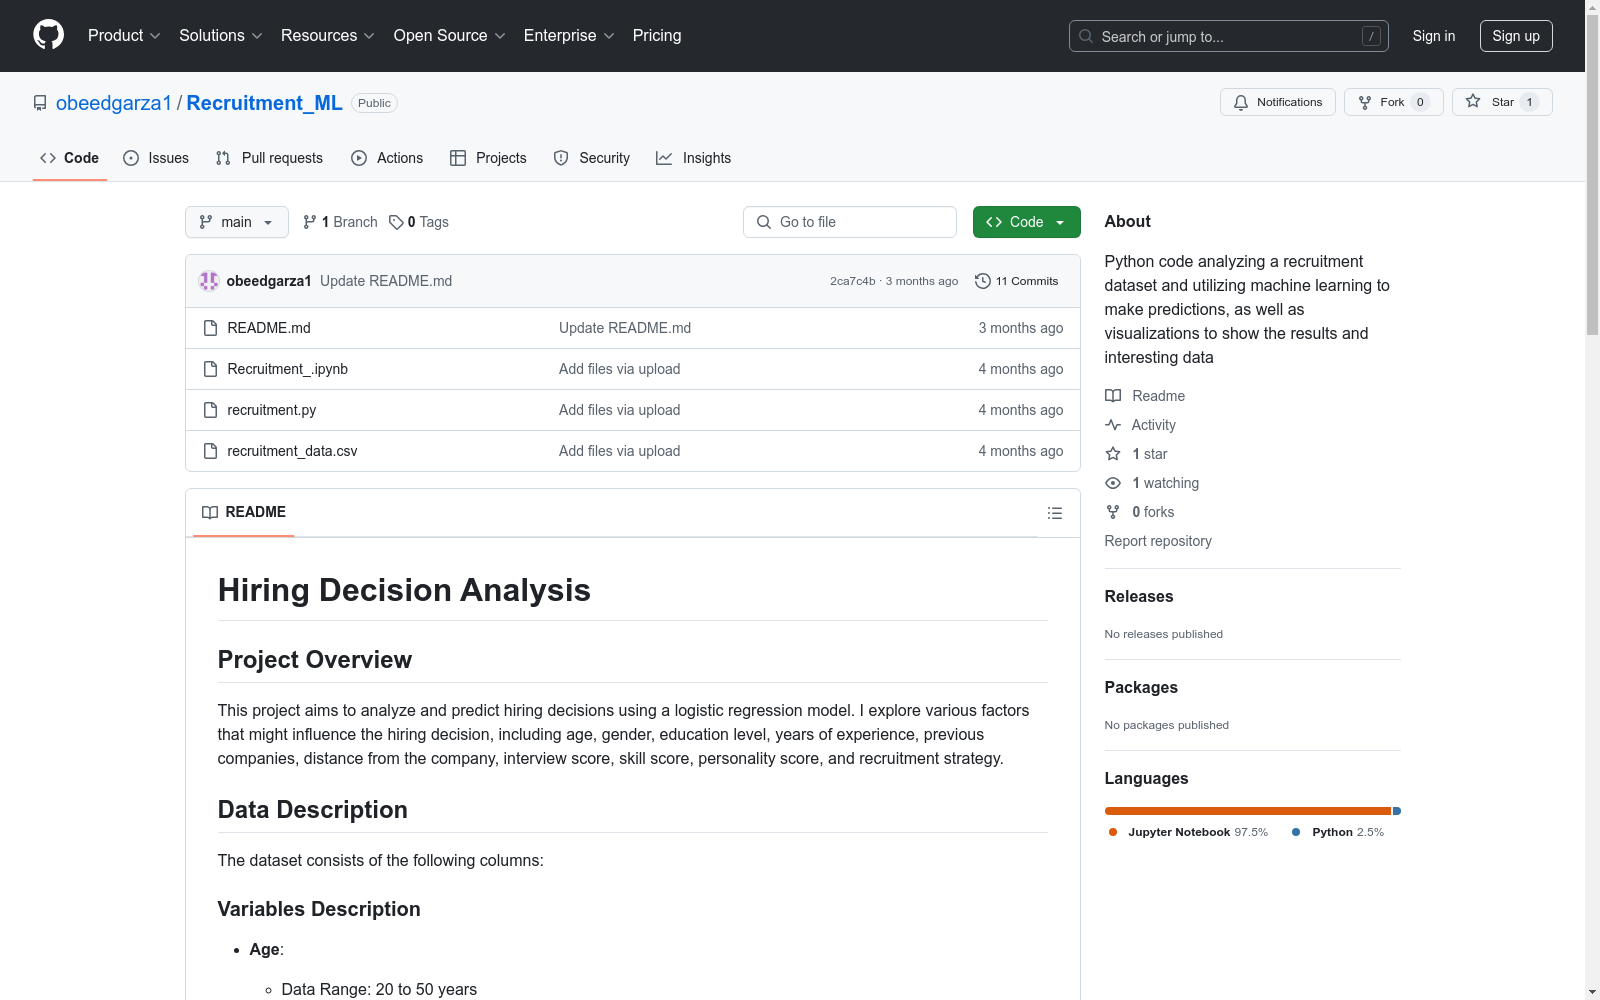Click the orange Jupyter Notebook language bar
The width and height of the screenshot is (1600, 1000).
[x=1248, y=811]
